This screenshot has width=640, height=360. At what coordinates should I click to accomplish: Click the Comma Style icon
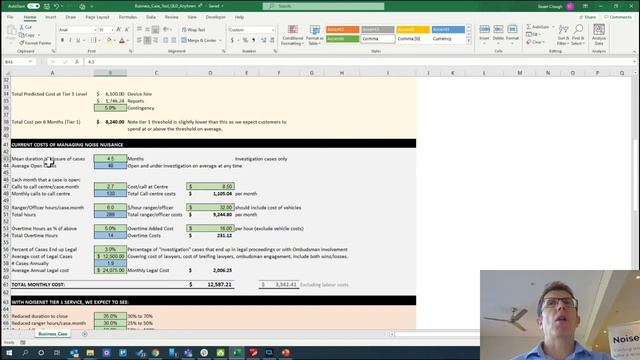pos(253,40)
